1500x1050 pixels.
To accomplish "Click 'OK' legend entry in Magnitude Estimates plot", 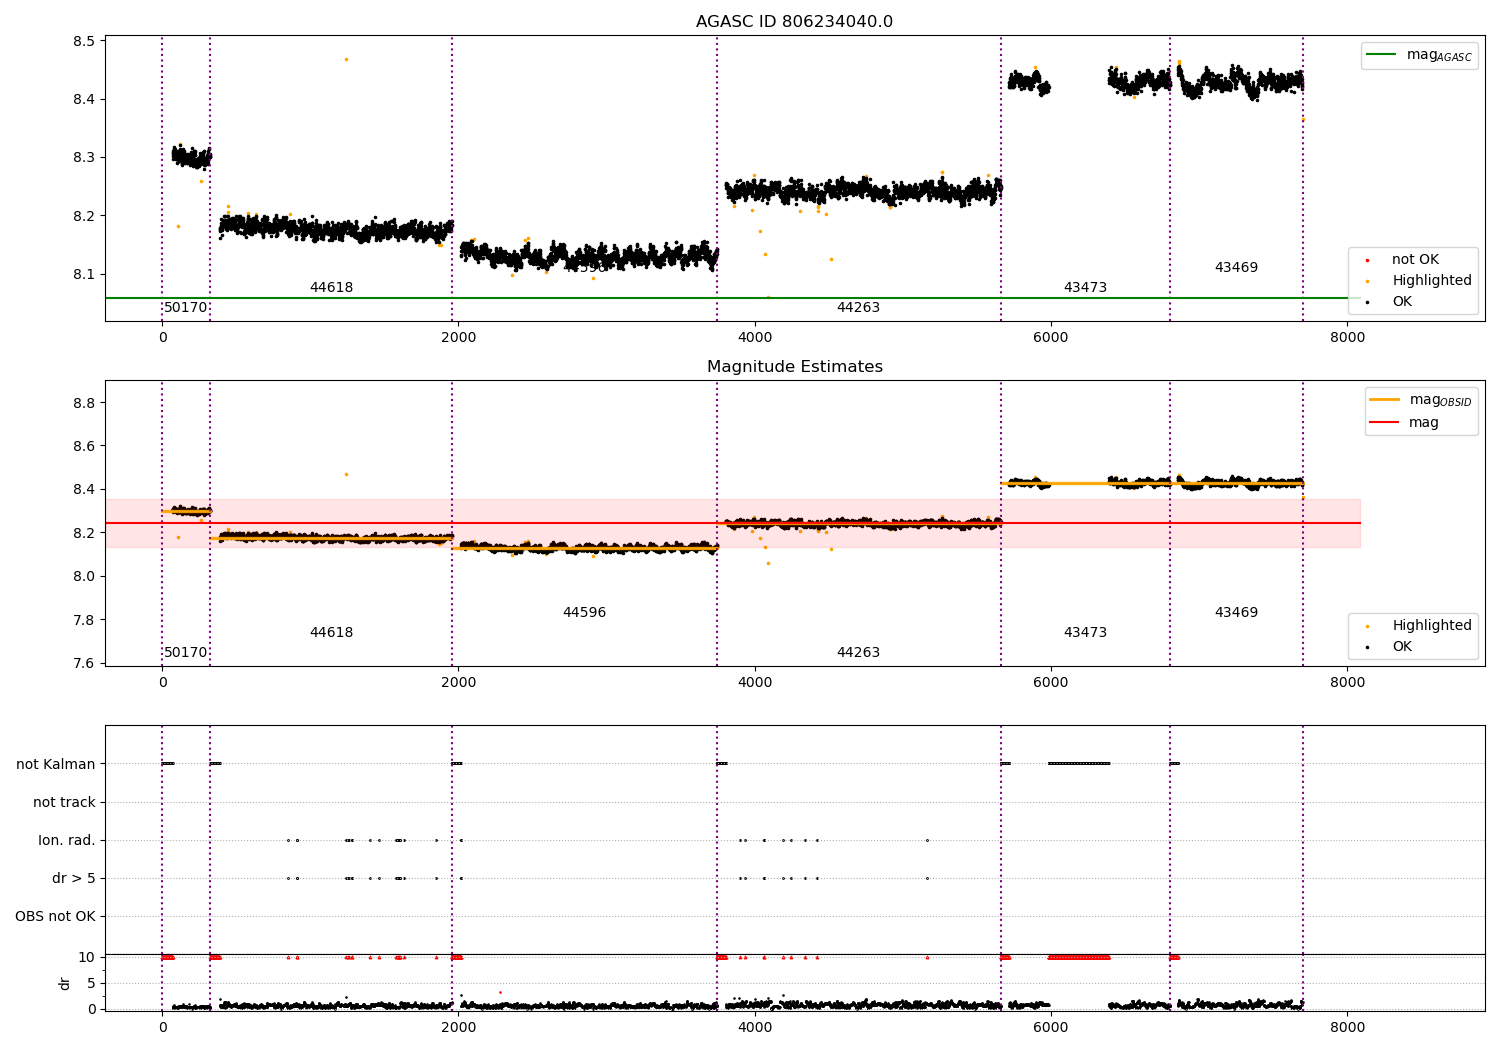I will point(1402,647).
